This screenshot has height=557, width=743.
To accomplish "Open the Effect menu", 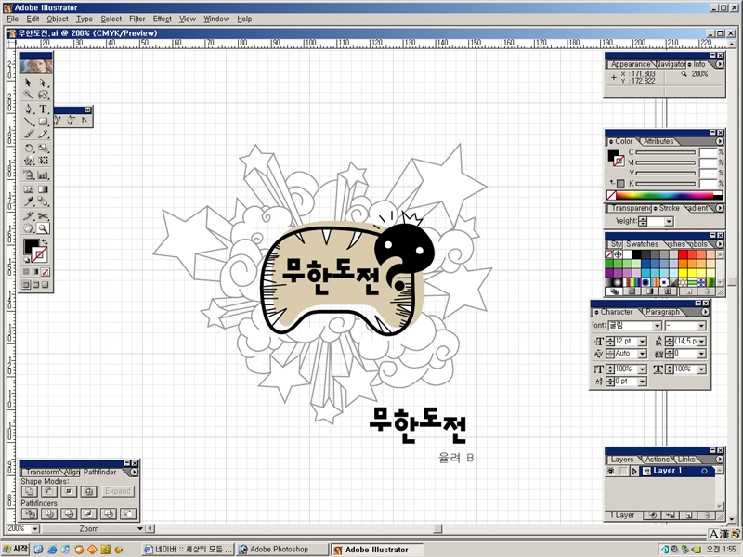I will click(162, 19).
